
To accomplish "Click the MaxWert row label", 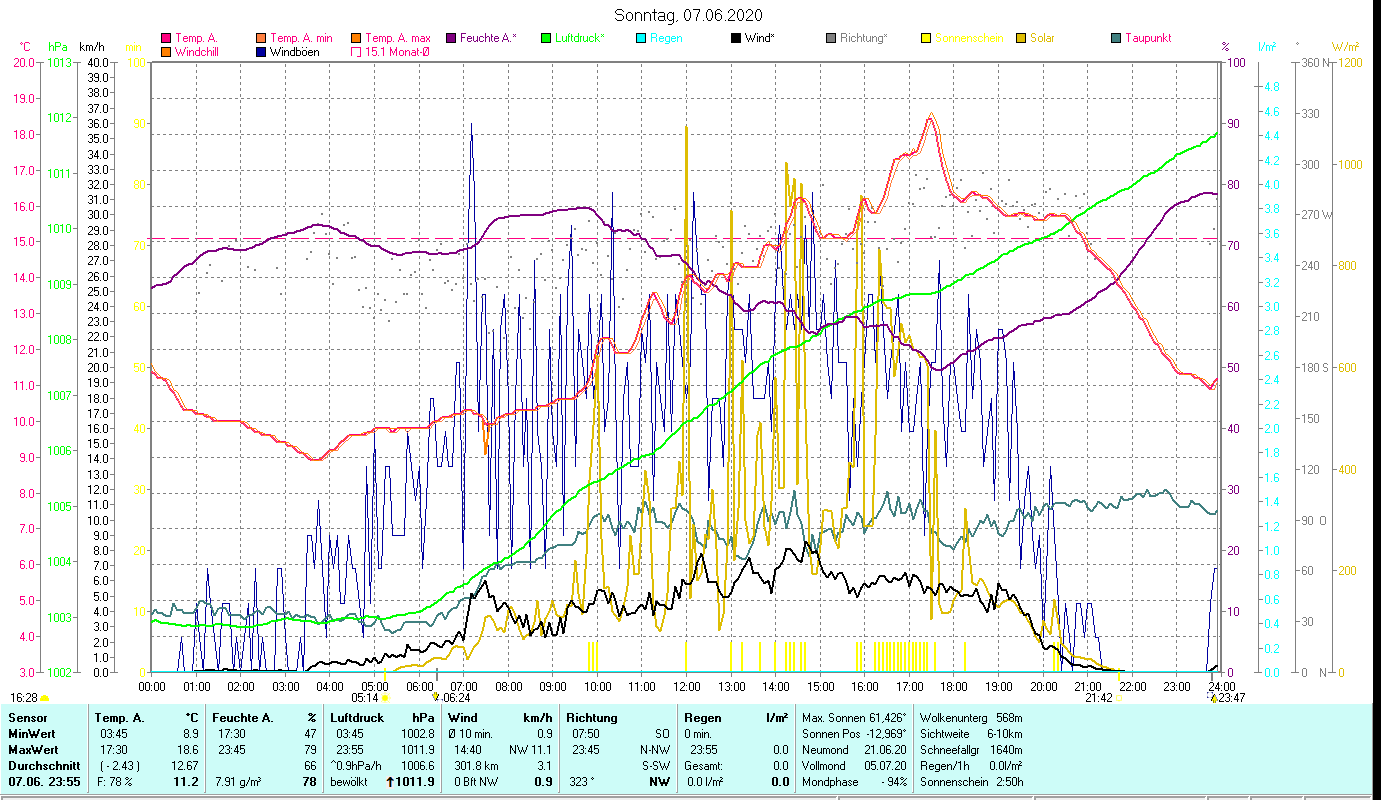I will click(35, 750).
